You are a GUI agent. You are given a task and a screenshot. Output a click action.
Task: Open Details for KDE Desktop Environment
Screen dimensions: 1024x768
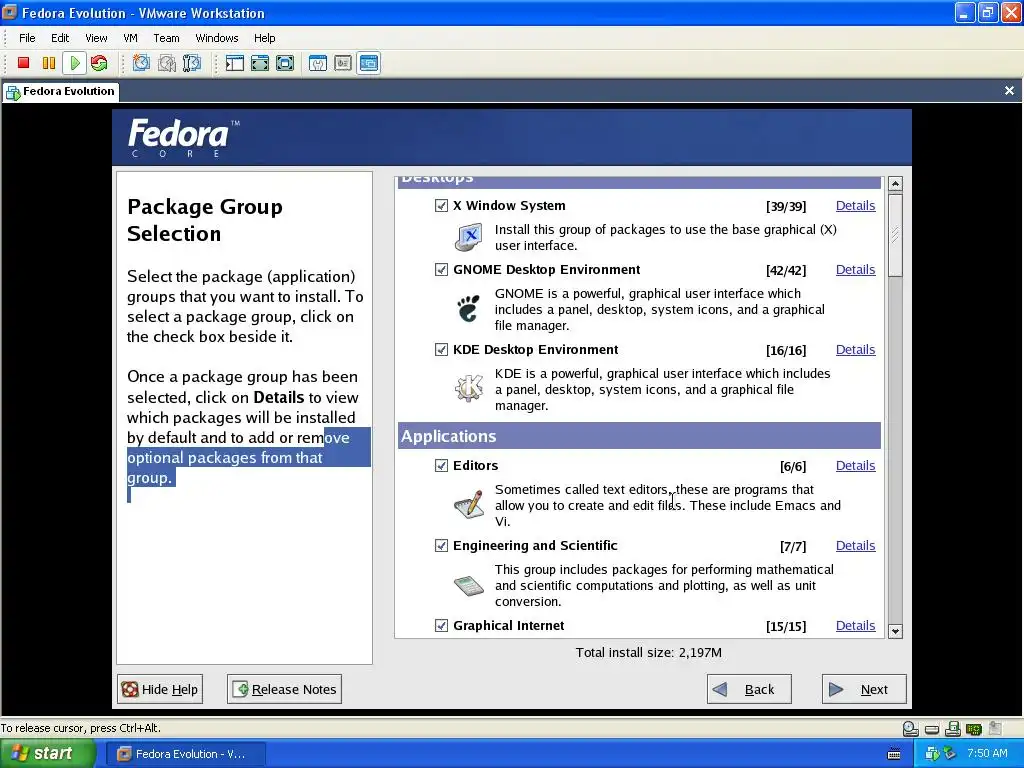(x=856, y=349)
